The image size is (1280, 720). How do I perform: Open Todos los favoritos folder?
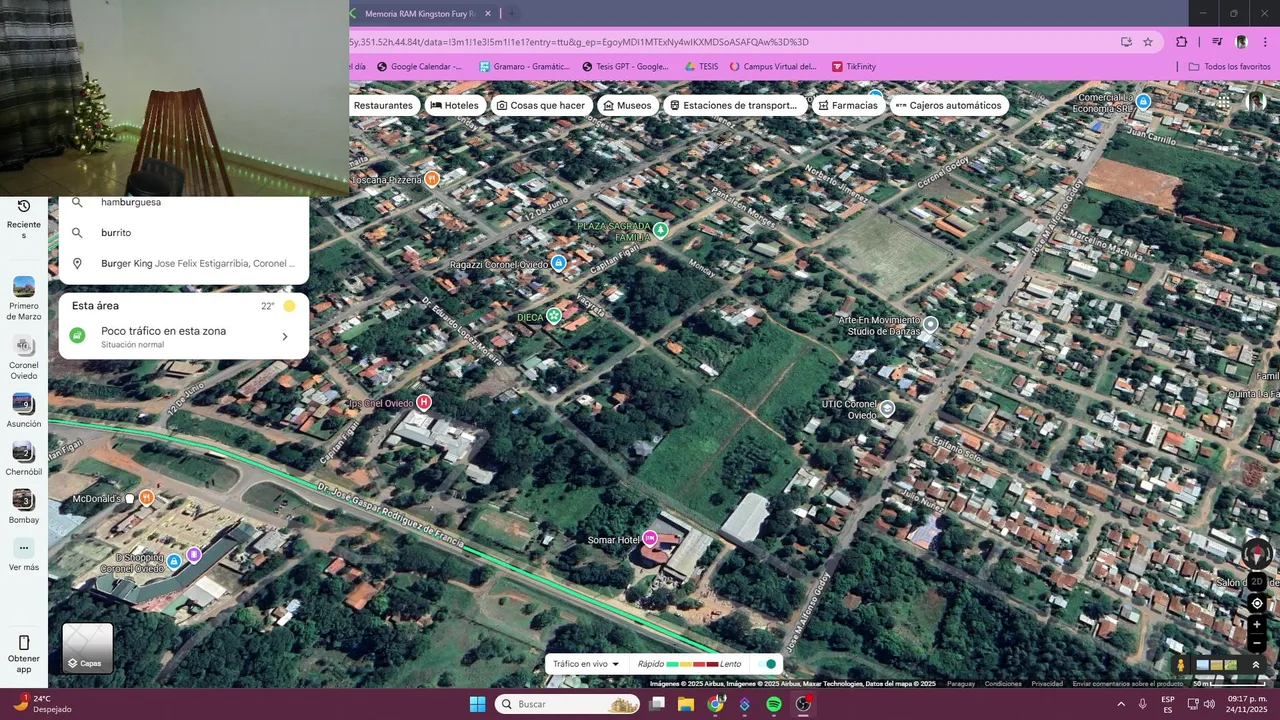1229,67
